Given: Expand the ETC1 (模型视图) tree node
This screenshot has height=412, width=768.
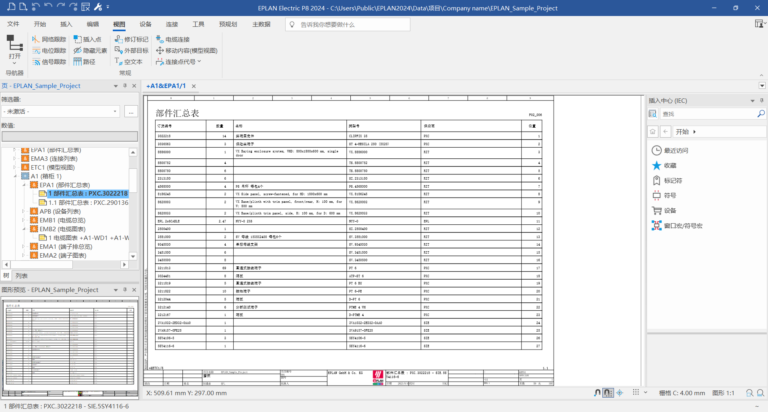Looking at the screenshot, I should [x=15, y=168].
